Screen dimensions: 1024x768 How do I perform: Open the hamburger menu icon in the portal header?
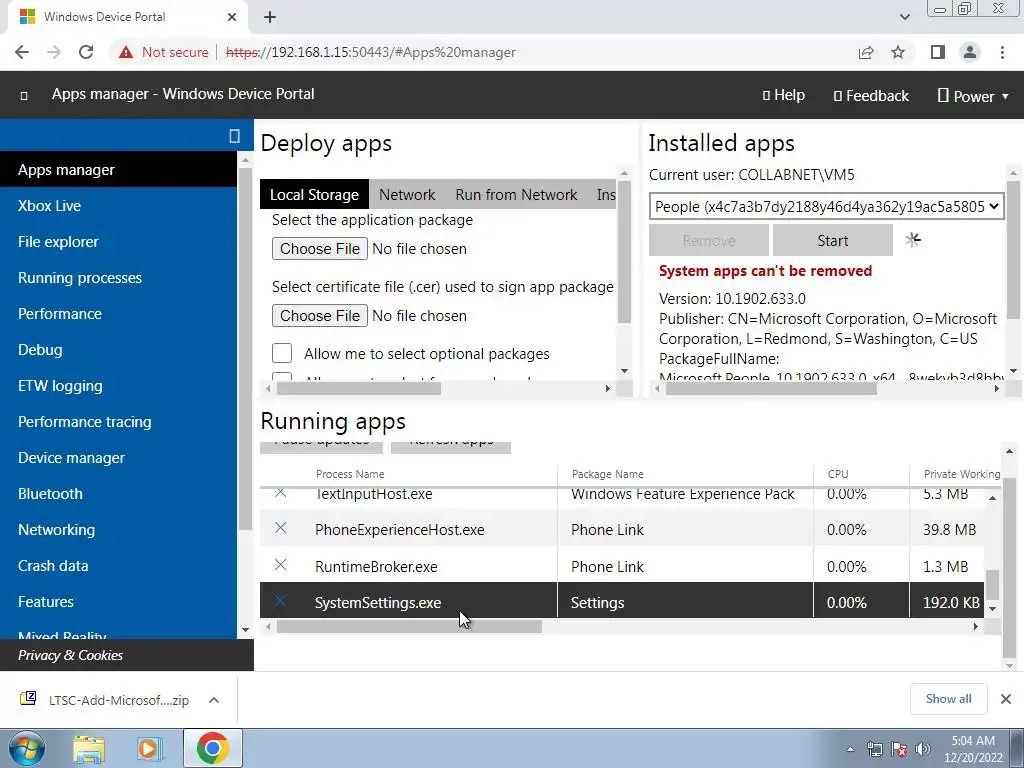(24, 96)
